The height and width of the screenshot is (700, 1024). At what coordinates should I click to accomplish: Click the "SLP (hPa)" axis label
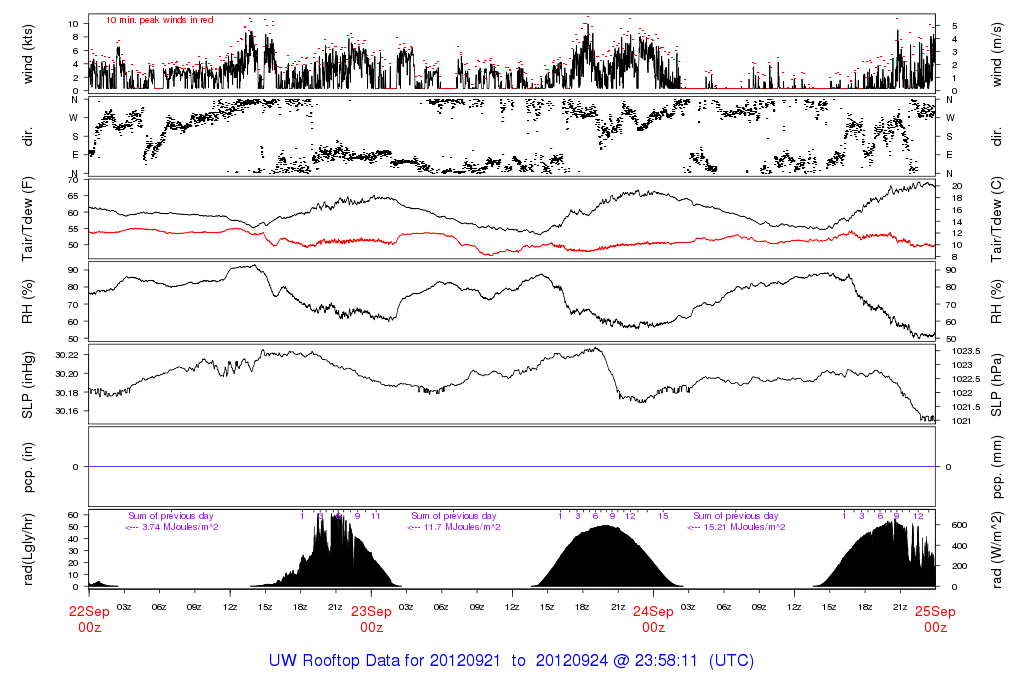coord(997,384)
